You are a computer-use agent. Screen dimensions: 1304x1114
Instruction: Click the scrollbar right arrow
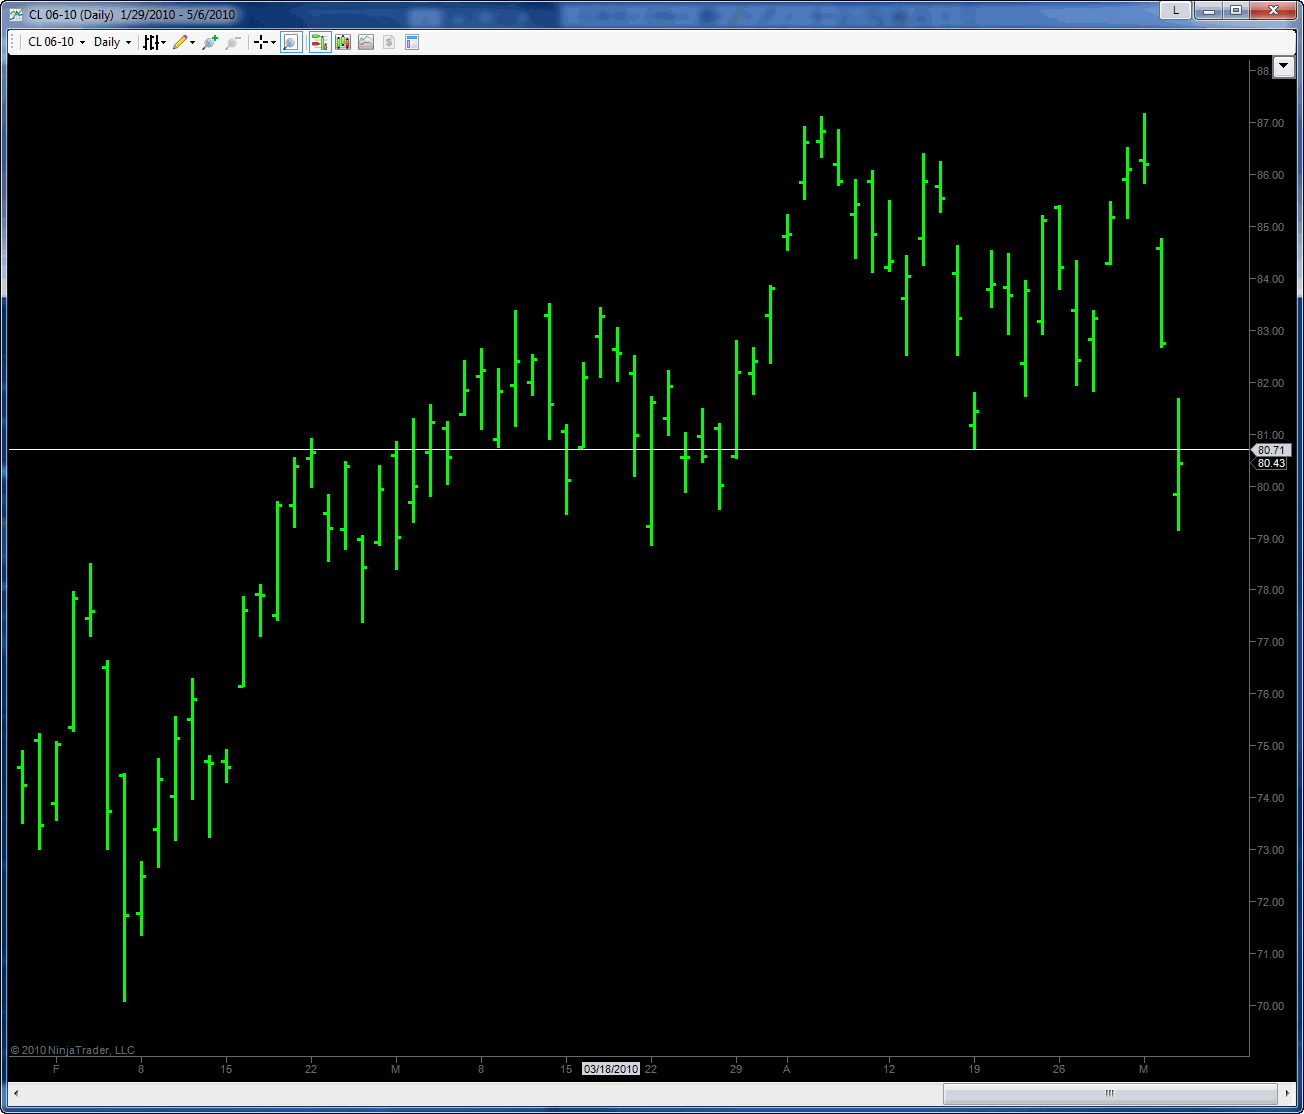[1287, 1093]
